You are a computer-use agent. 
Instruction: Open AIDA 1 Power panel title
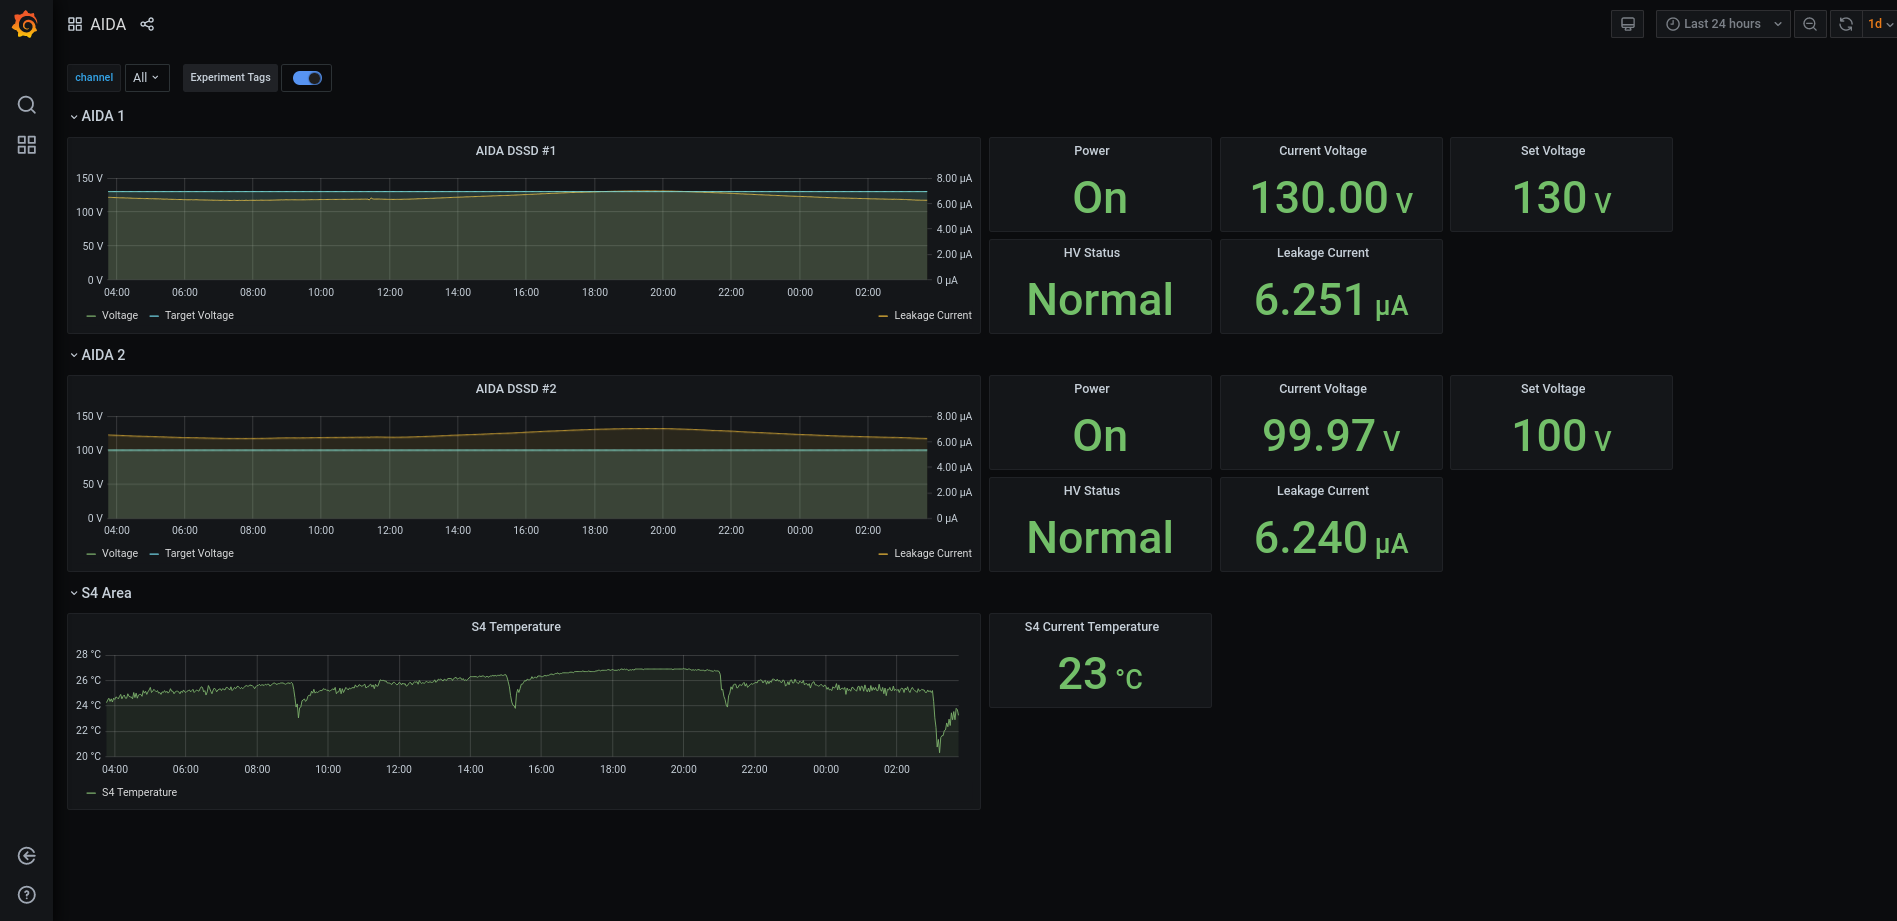[1092, 151]
